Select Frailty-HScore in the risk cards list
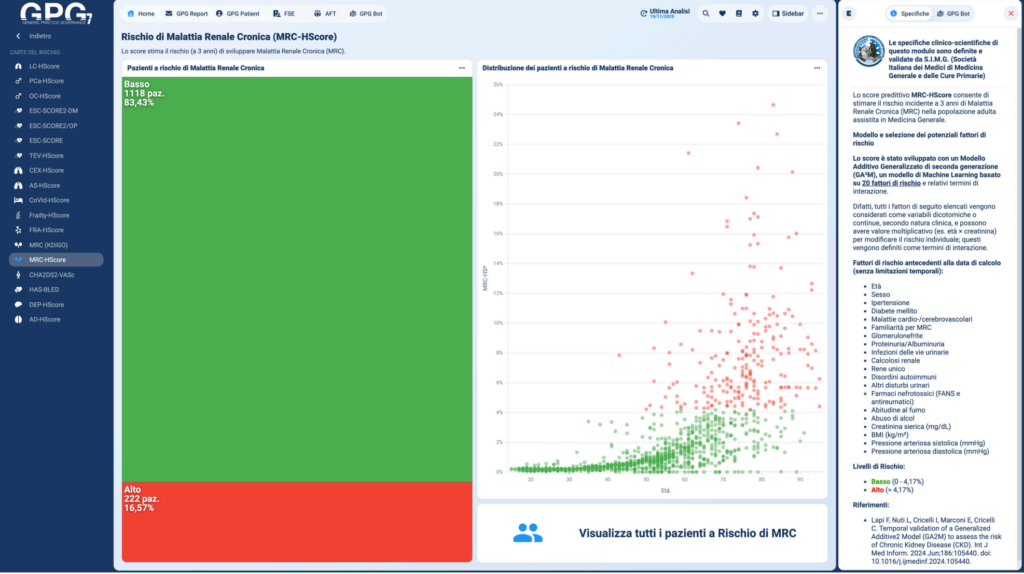 point(49,215)
